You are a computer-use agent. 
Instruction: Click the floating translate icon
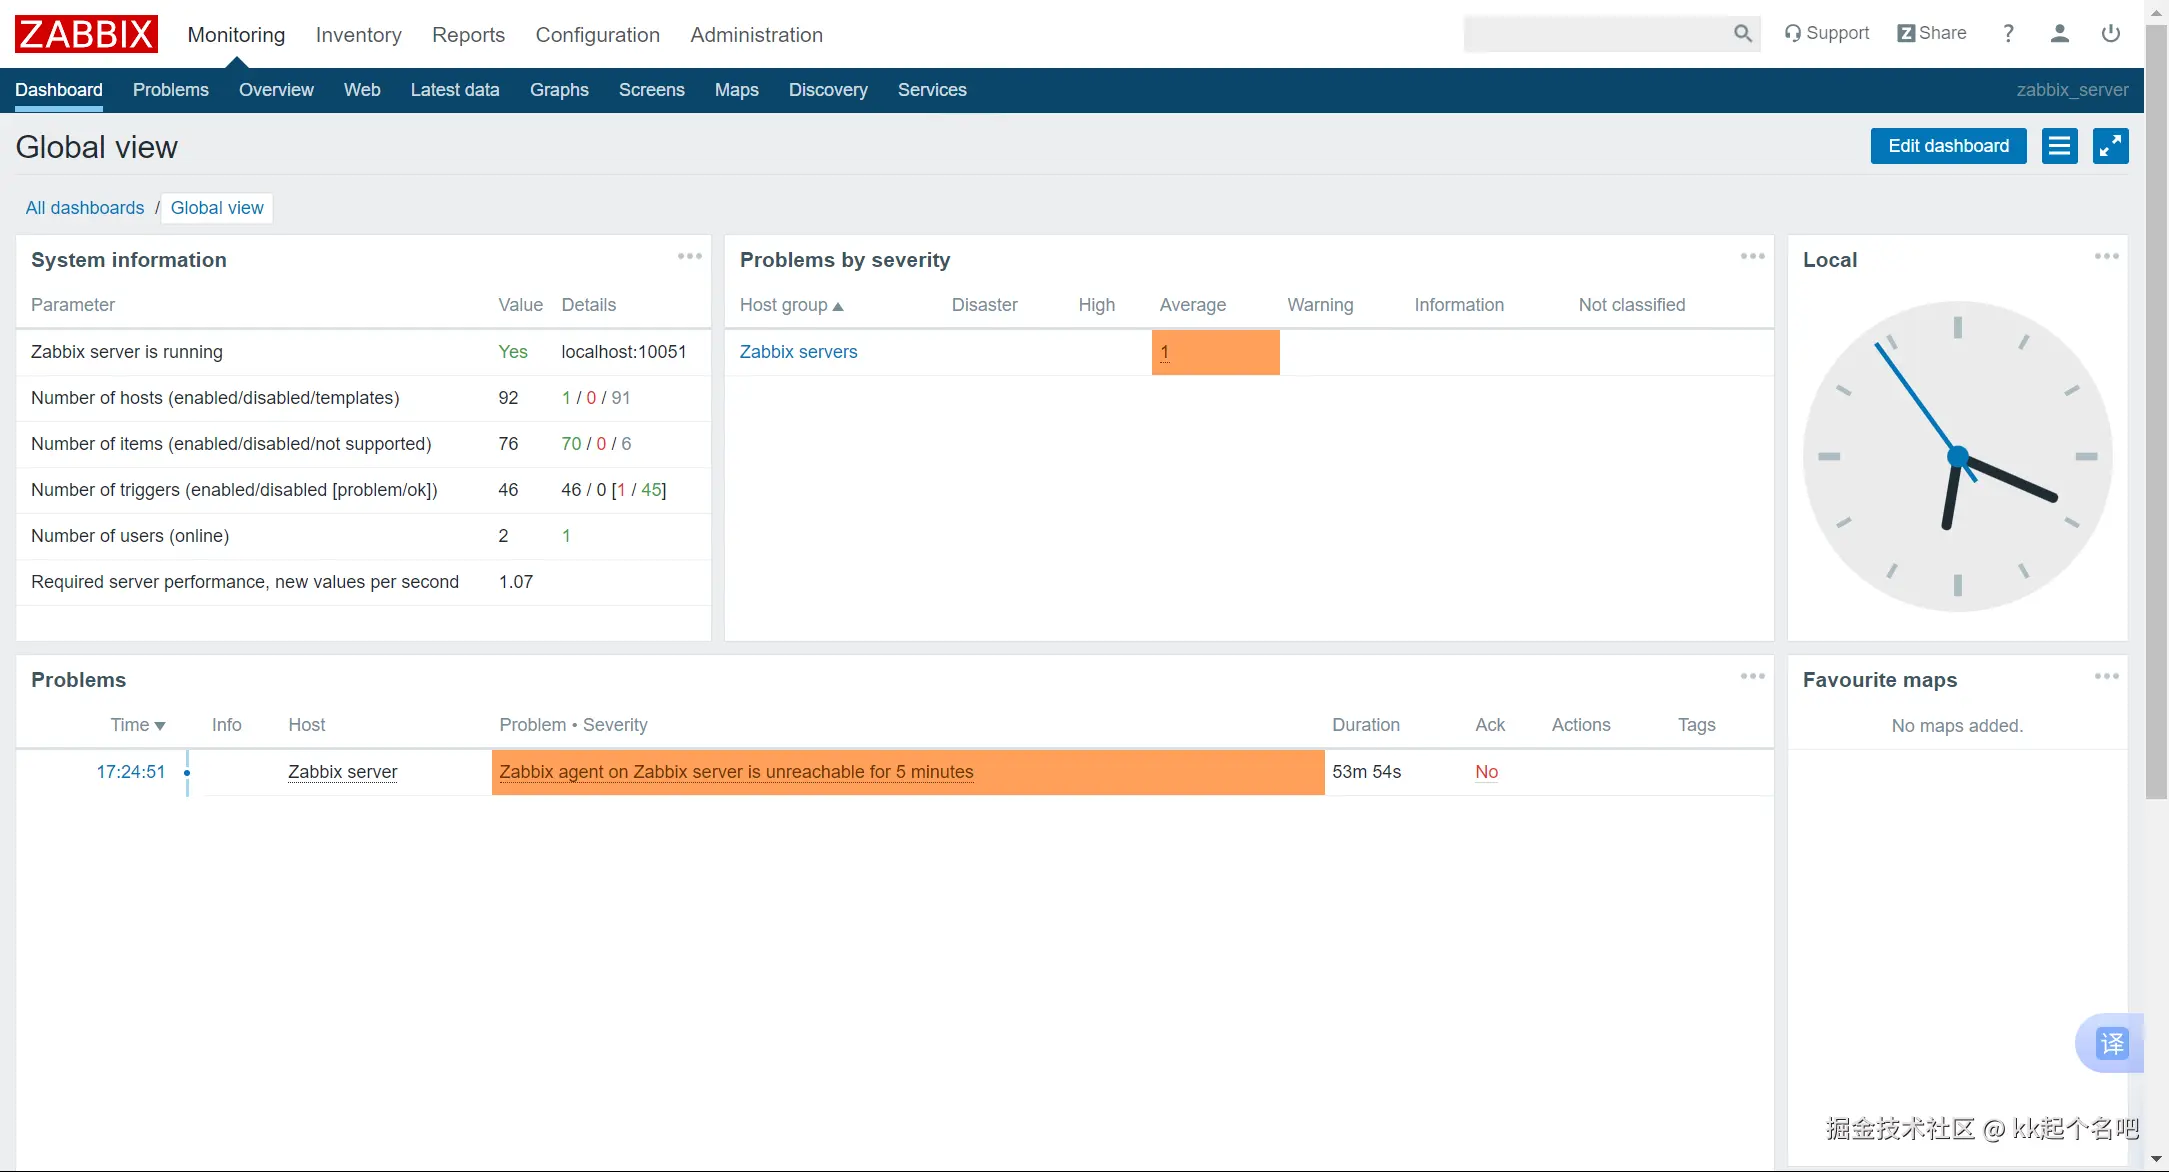pyautogui.click(x=2111, y=1044)
